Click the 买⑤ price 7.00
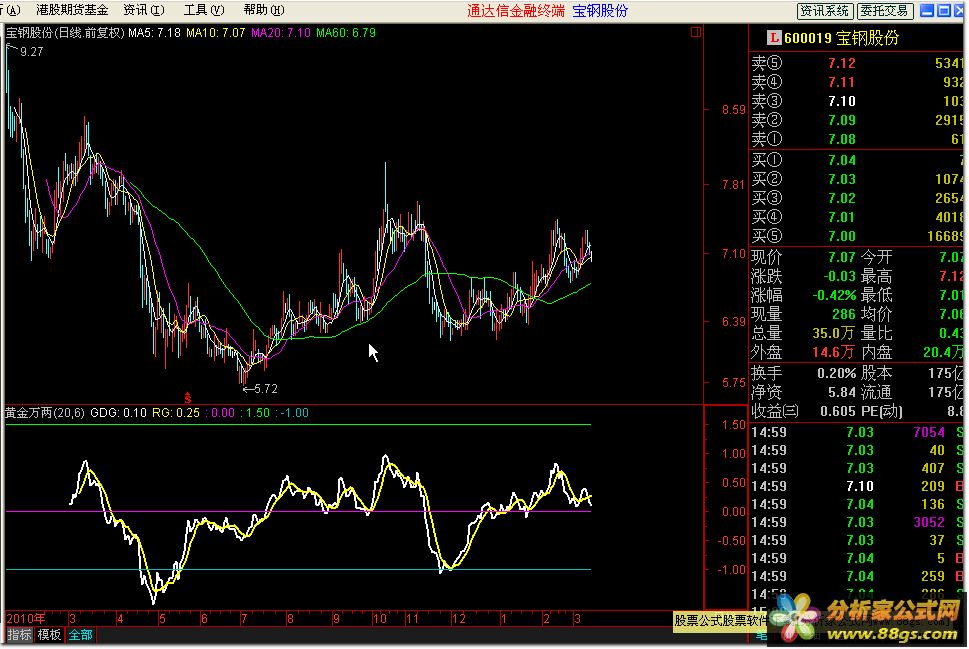The width and height of the screenshot is (969, 649). coord(842,236)
